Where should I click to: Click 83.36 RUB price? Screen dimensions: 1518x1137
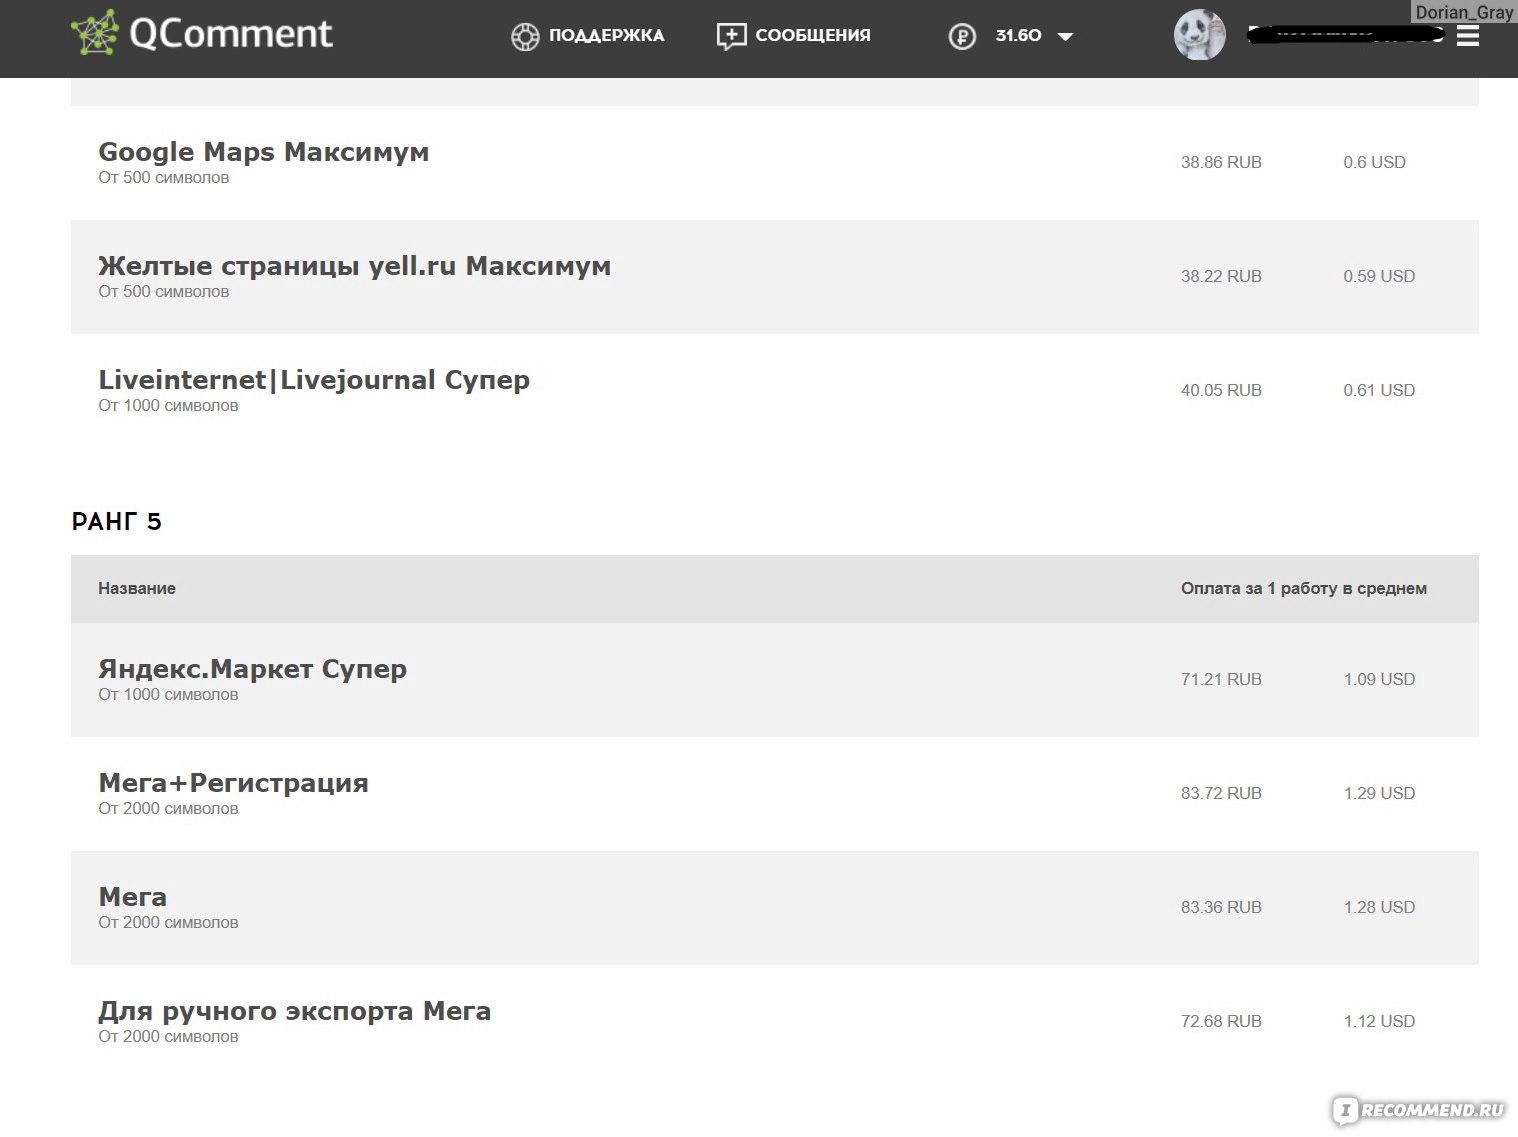1221,907
